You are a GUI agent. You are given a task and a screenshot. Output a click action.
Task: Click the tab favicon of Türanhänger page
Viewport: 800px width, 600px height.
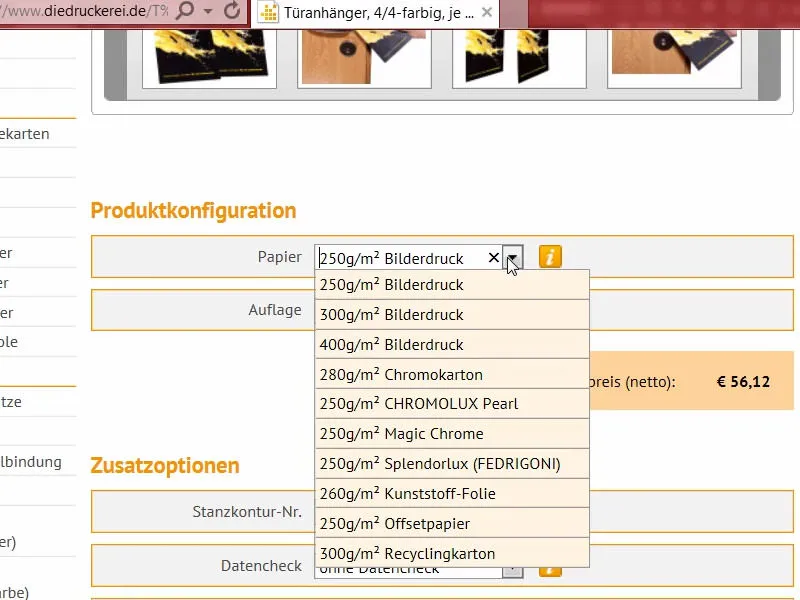coord(269,13)
